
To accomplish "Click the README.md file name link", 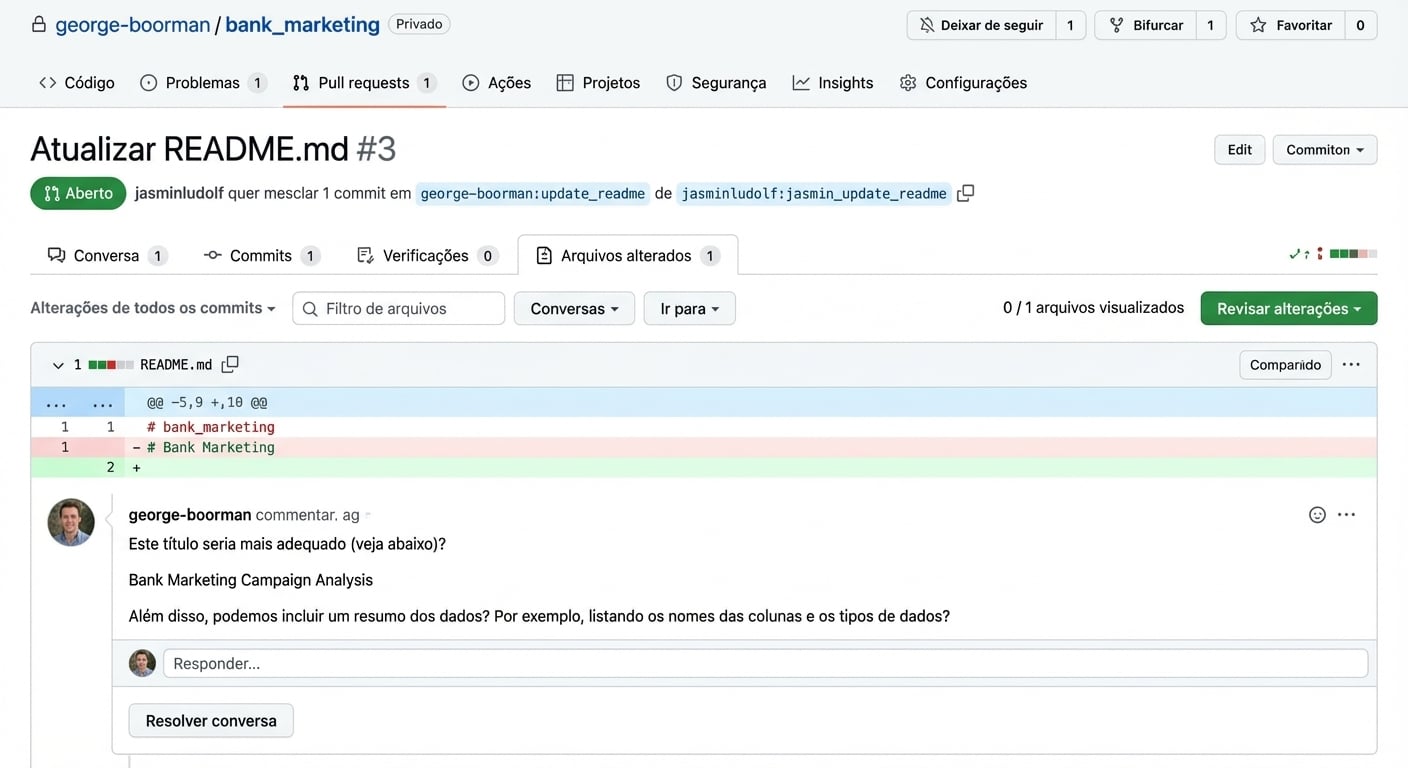I will pos(176,365).
